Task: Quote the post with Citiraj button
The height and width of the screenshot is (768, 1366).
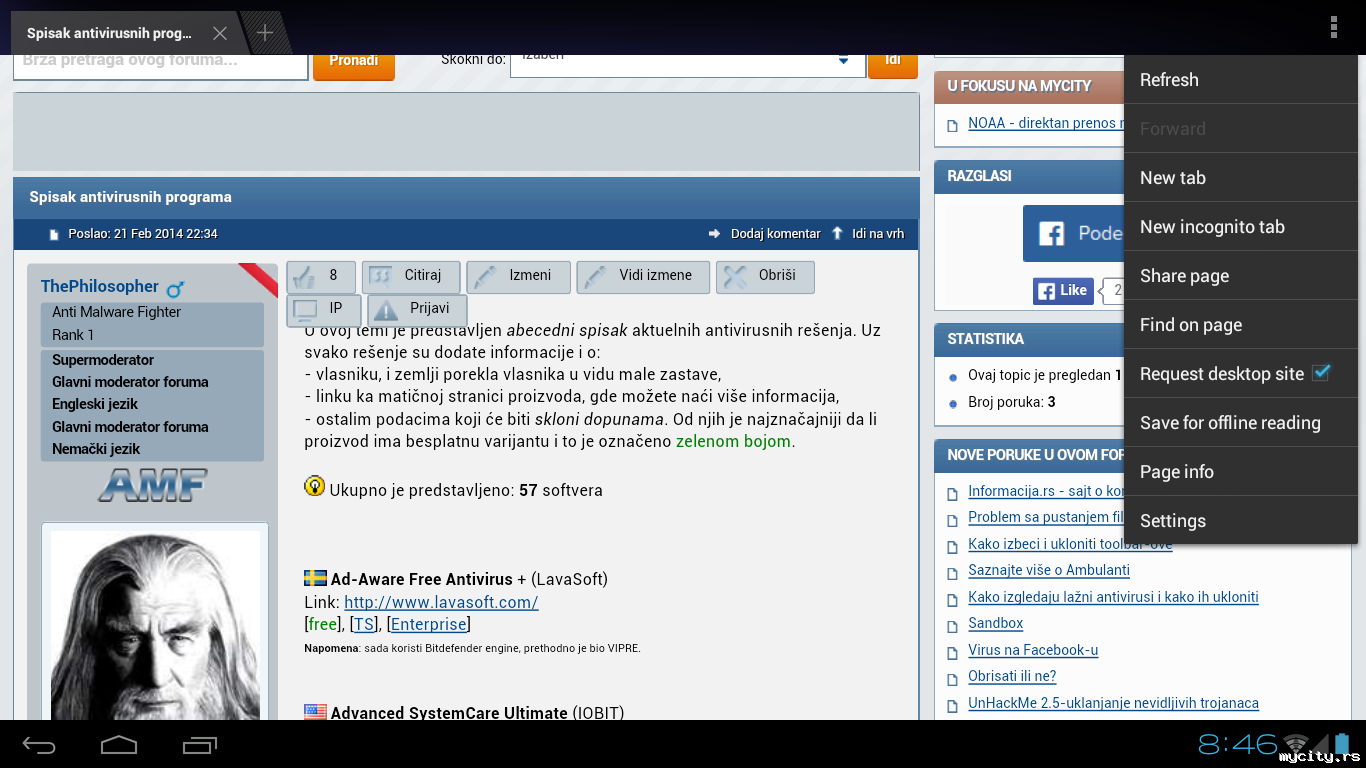Action: point(411,277)
